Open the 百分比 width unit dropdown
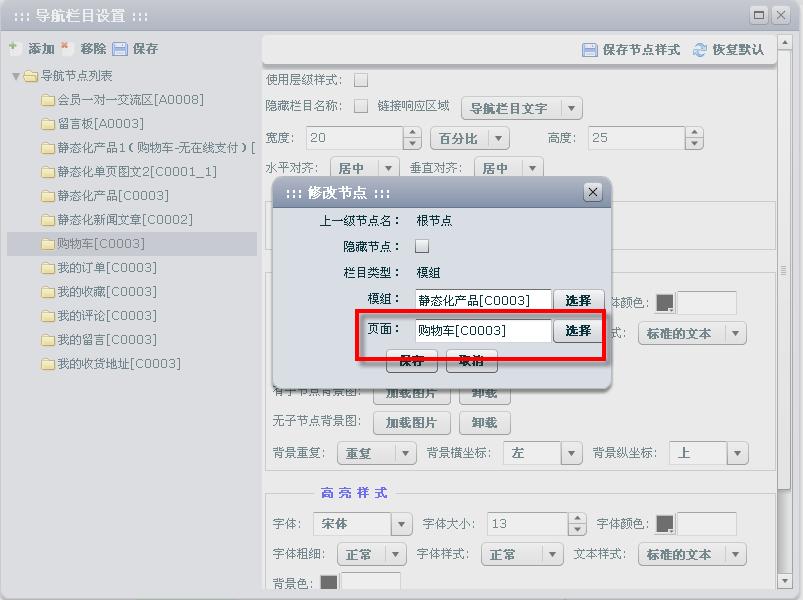Screen dimensions: 803x600 point(498,138)
